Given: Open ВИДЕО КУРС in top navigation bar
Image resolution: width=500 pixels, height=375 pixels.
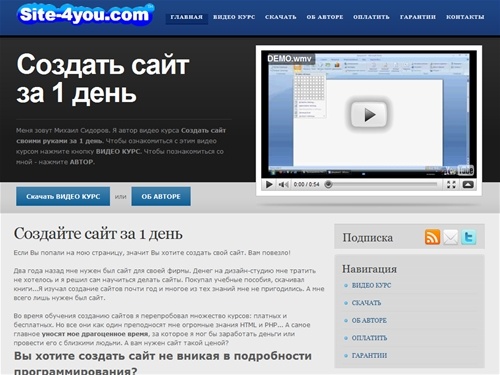Looking at the screenshot, I should pos(234,17).
